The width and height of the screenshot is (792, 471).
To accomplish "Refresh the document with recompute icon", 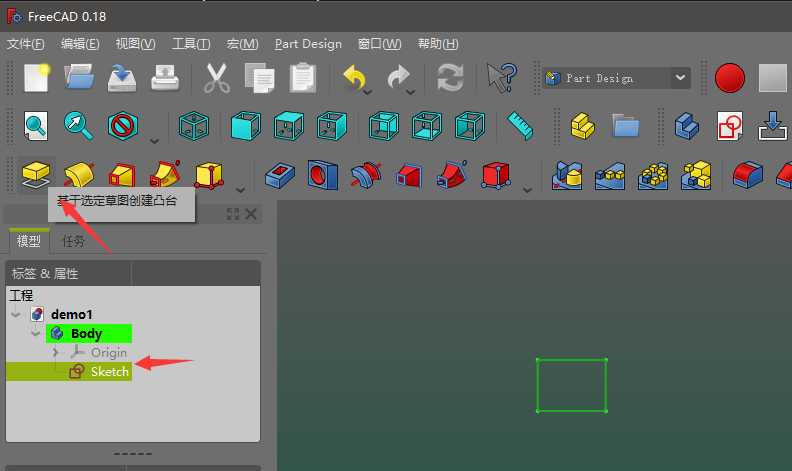I will (450, 78).
